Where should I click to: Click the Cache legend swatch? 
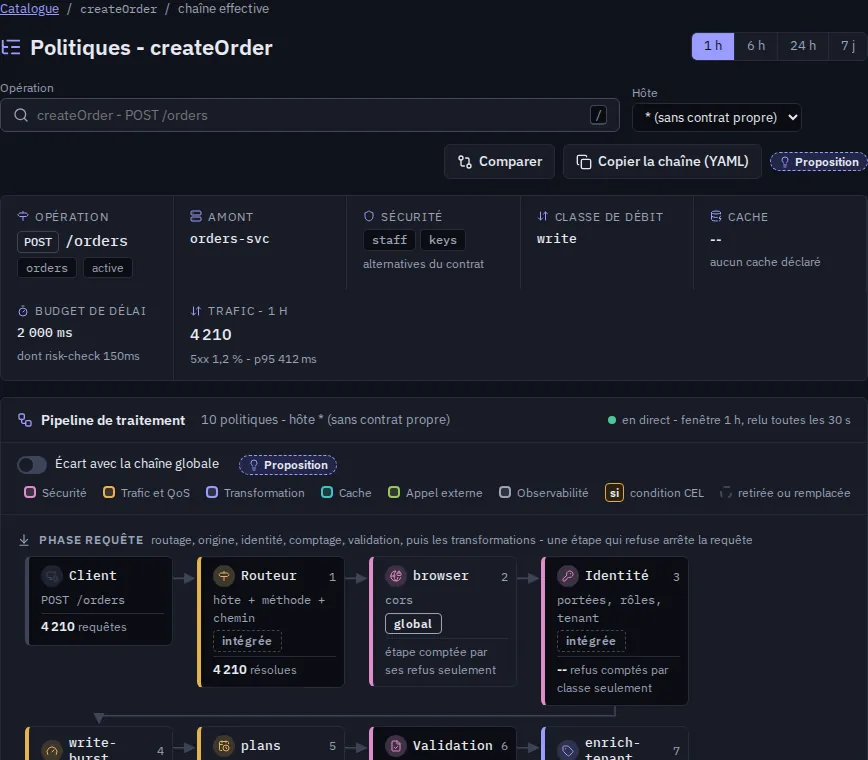click(x=327, y=492)
